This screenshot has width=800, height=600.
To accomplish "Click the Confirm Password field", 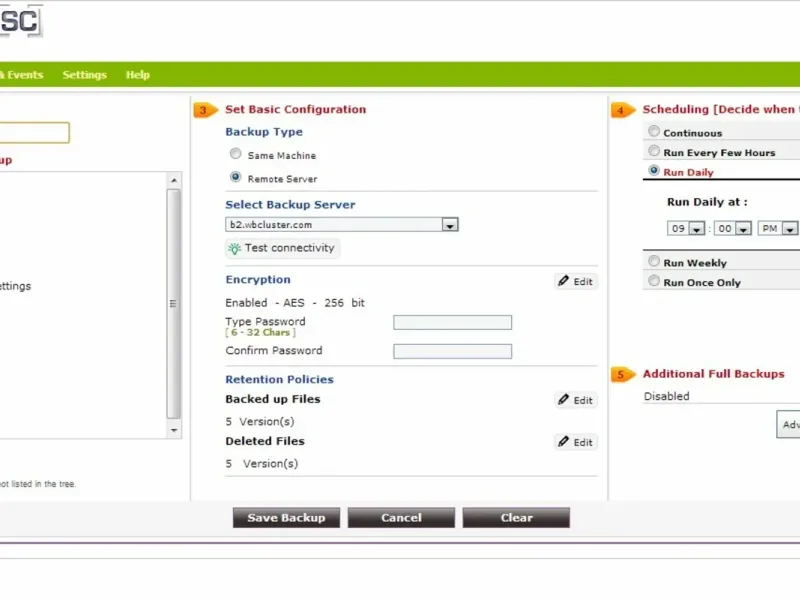I will 453,351.
